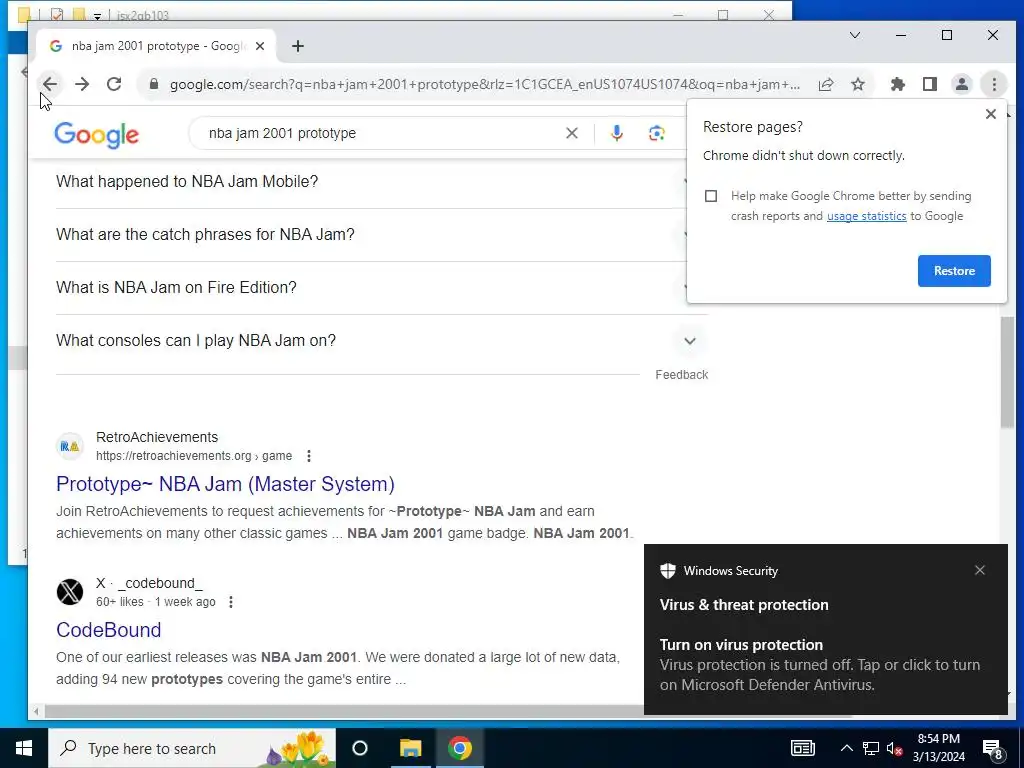This screenshot has height=768, width=1024.
Task: Expand 'What happened to NBA Jam Mobile?' question
Action: pyautogui.click(x=372, y=182)
